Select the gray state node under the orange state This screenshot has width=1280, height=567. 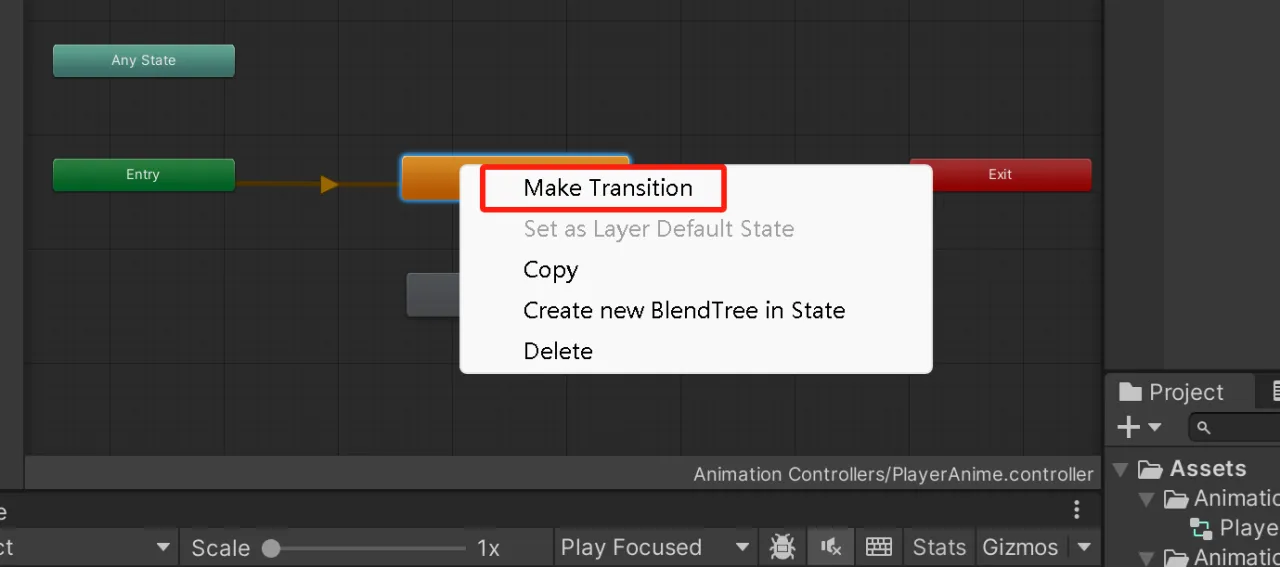(432, 294)
